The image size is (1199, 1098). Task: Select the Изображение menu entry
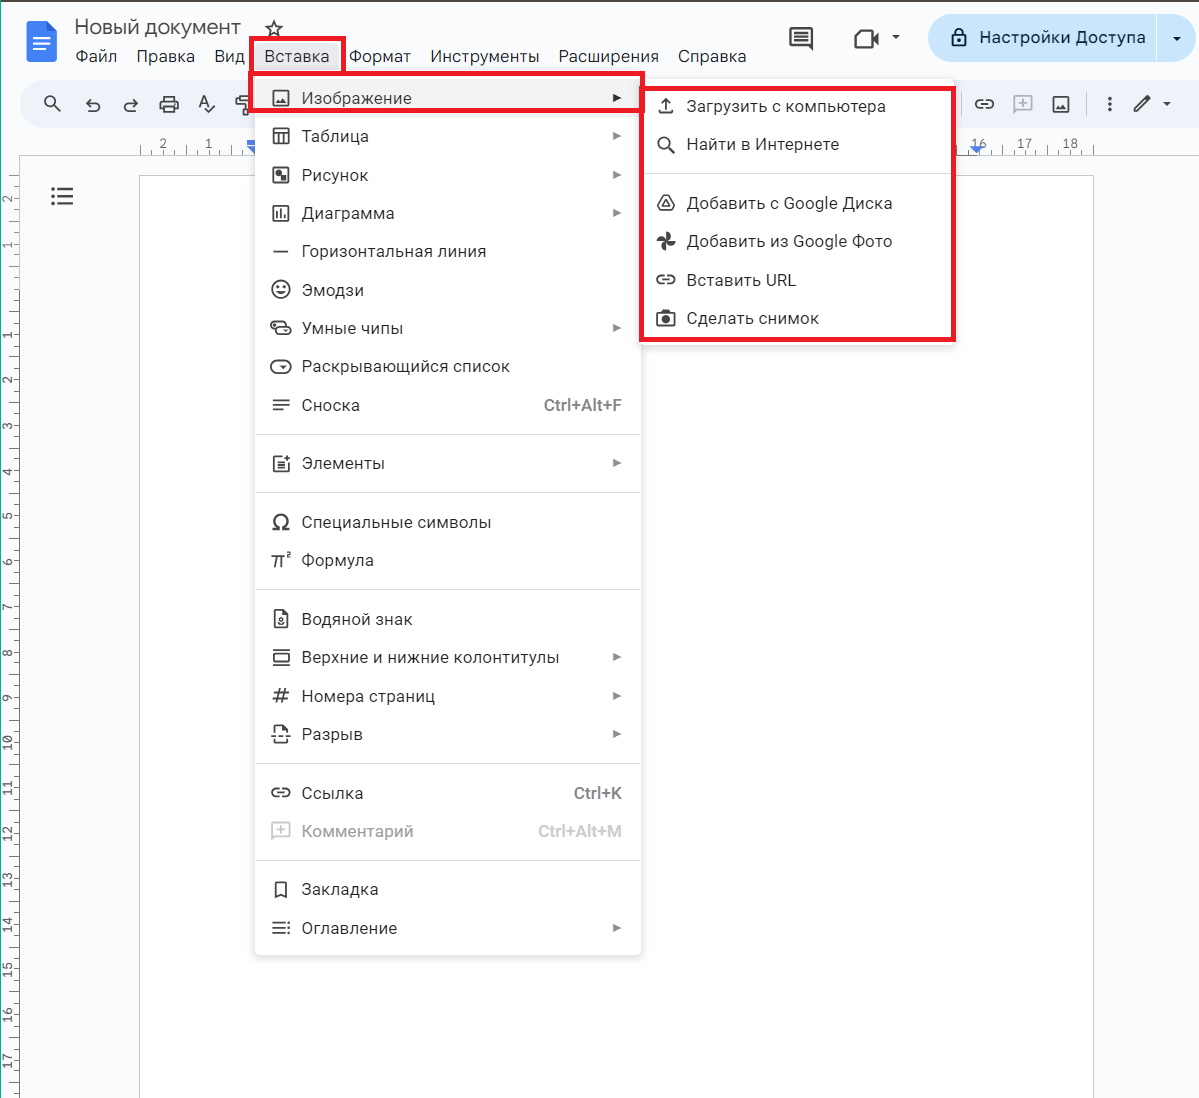(x=447, y=98)
